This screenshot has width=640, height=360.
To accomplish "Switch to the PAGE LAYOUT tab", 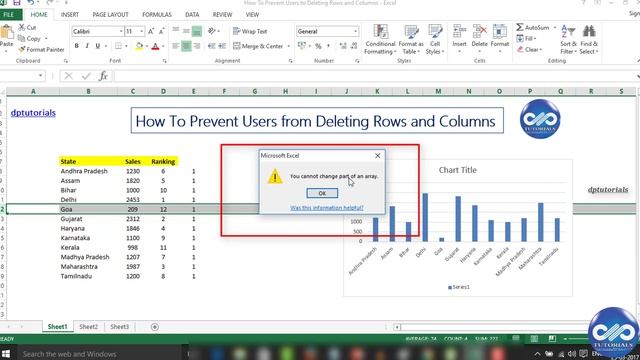I will point(110,15).
